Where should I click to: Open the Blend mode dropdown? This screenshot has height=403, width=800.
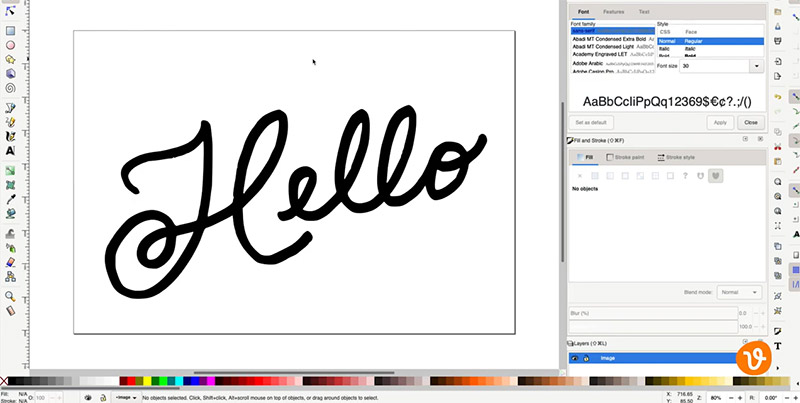point(739,292)
